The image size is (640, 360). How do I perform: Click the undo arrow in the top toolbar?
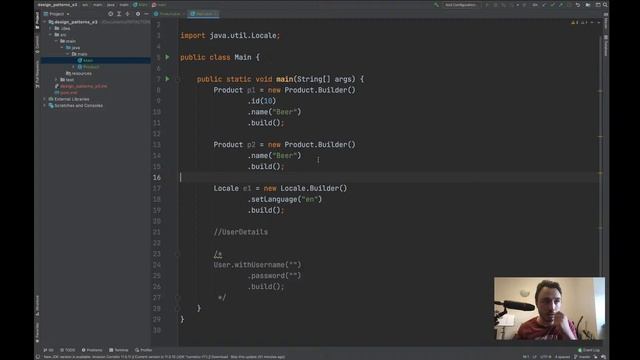578,5
